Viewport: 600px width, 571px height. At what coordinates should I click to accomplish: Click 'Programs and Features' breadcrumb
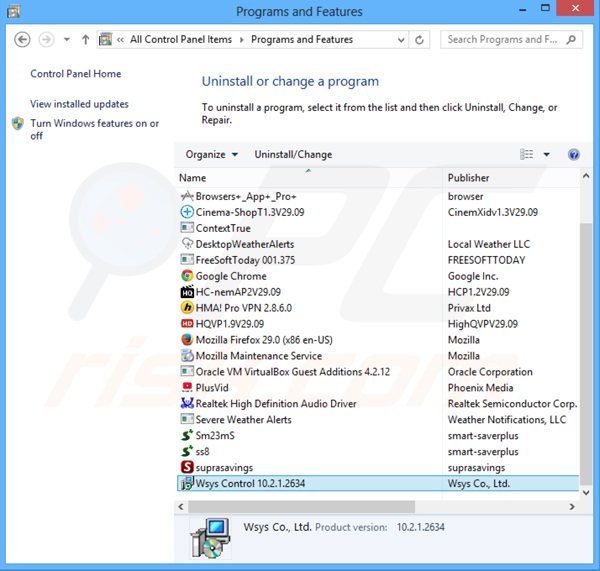302,39
